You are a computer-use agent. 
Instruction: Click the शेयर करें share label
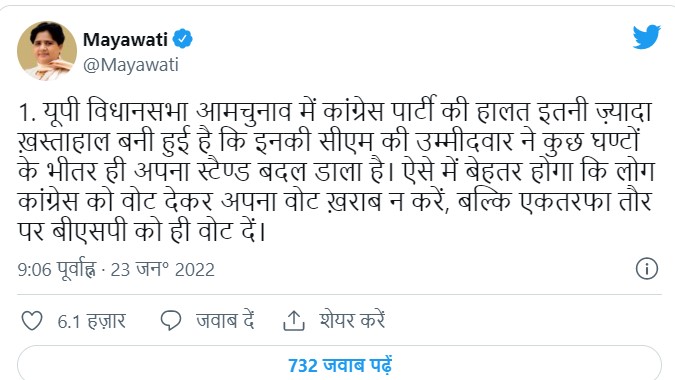pyautogui.click(x=352, y=321)
